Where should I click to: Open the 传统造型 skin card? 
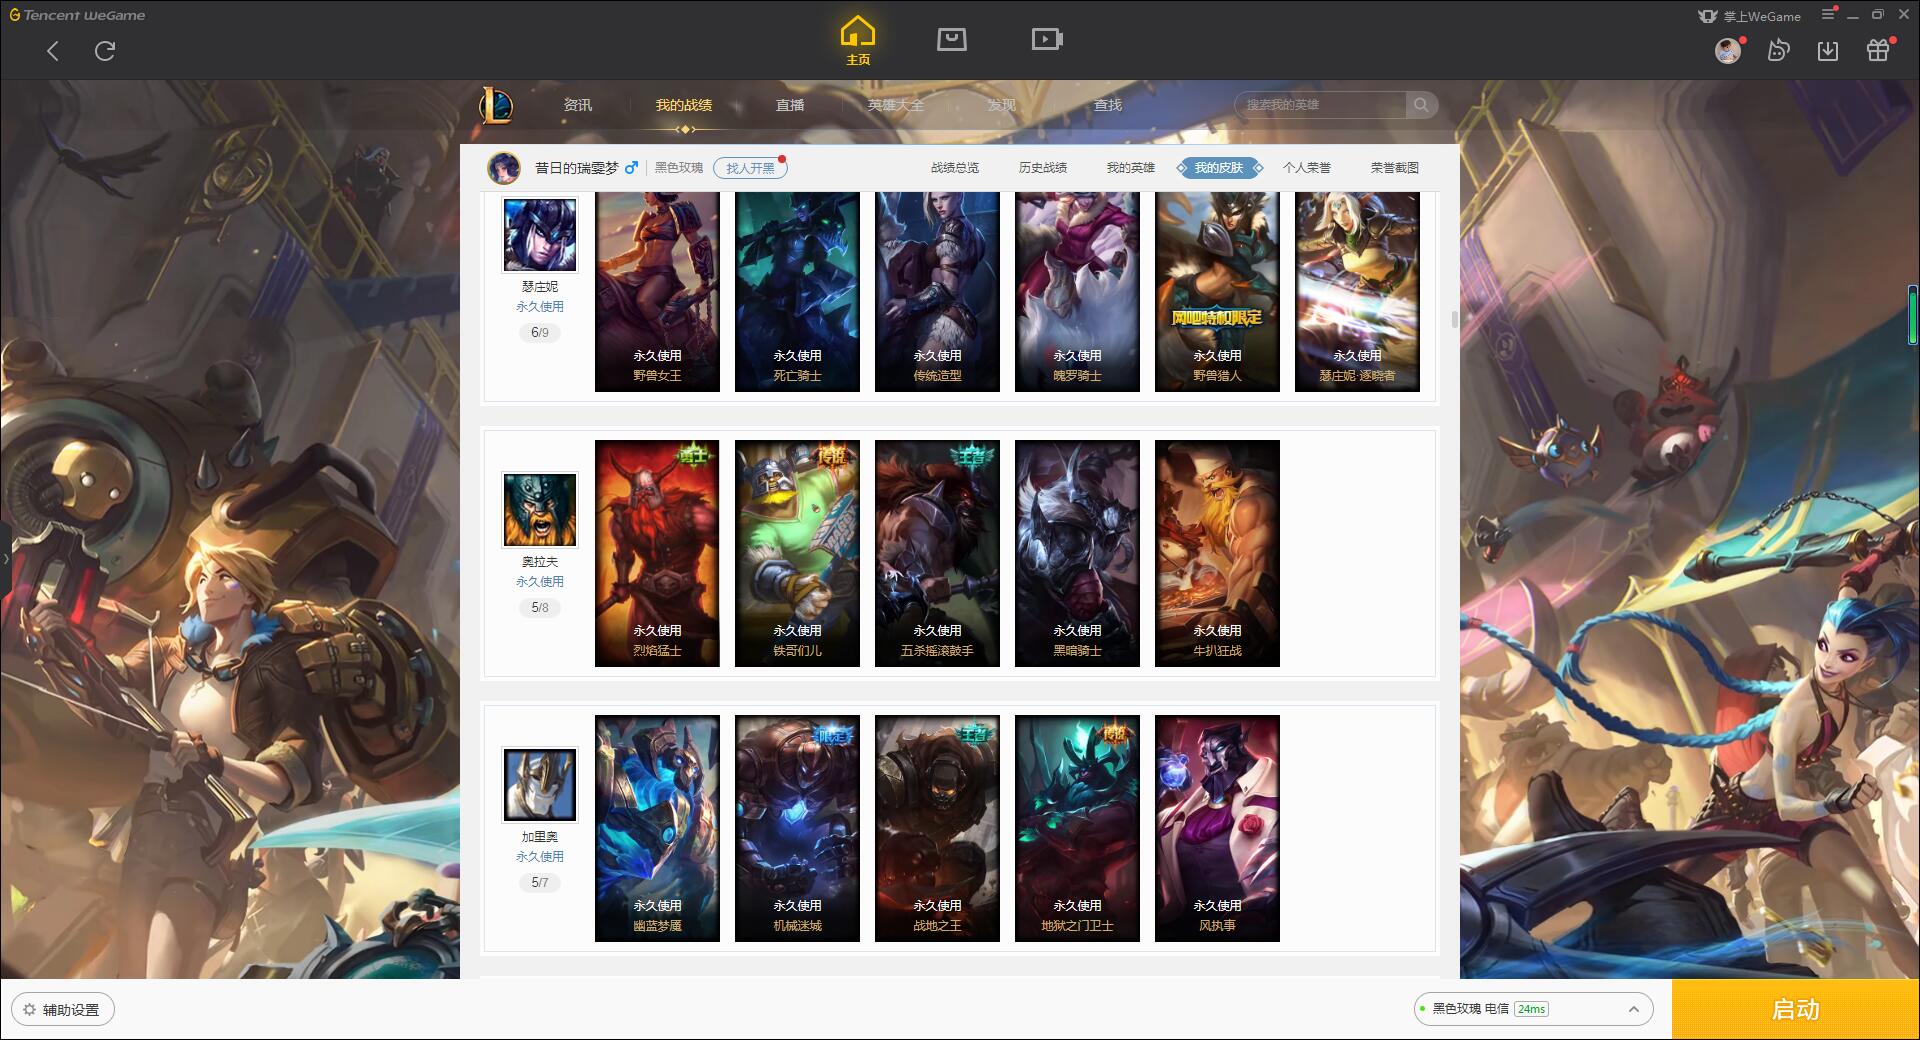click(937, 291)
